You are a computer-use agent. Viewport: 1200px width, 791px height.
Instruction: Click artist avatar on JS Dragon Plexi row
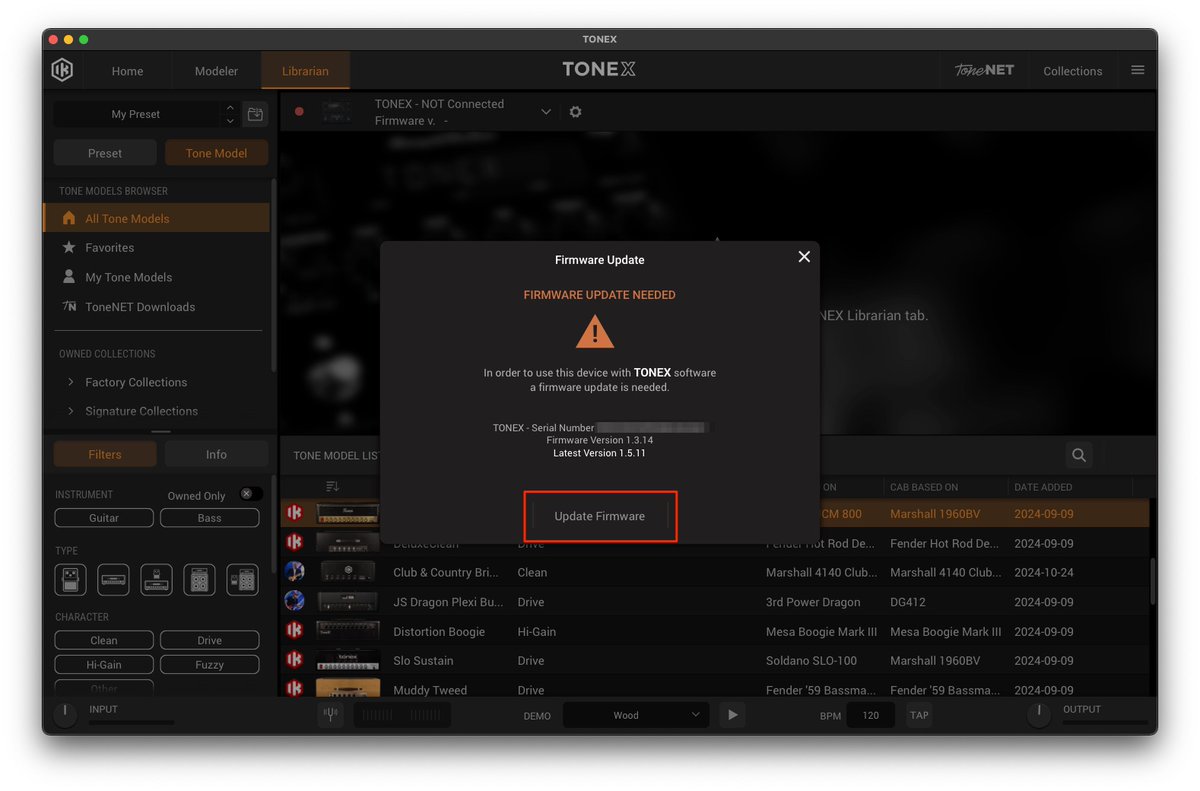294,601
